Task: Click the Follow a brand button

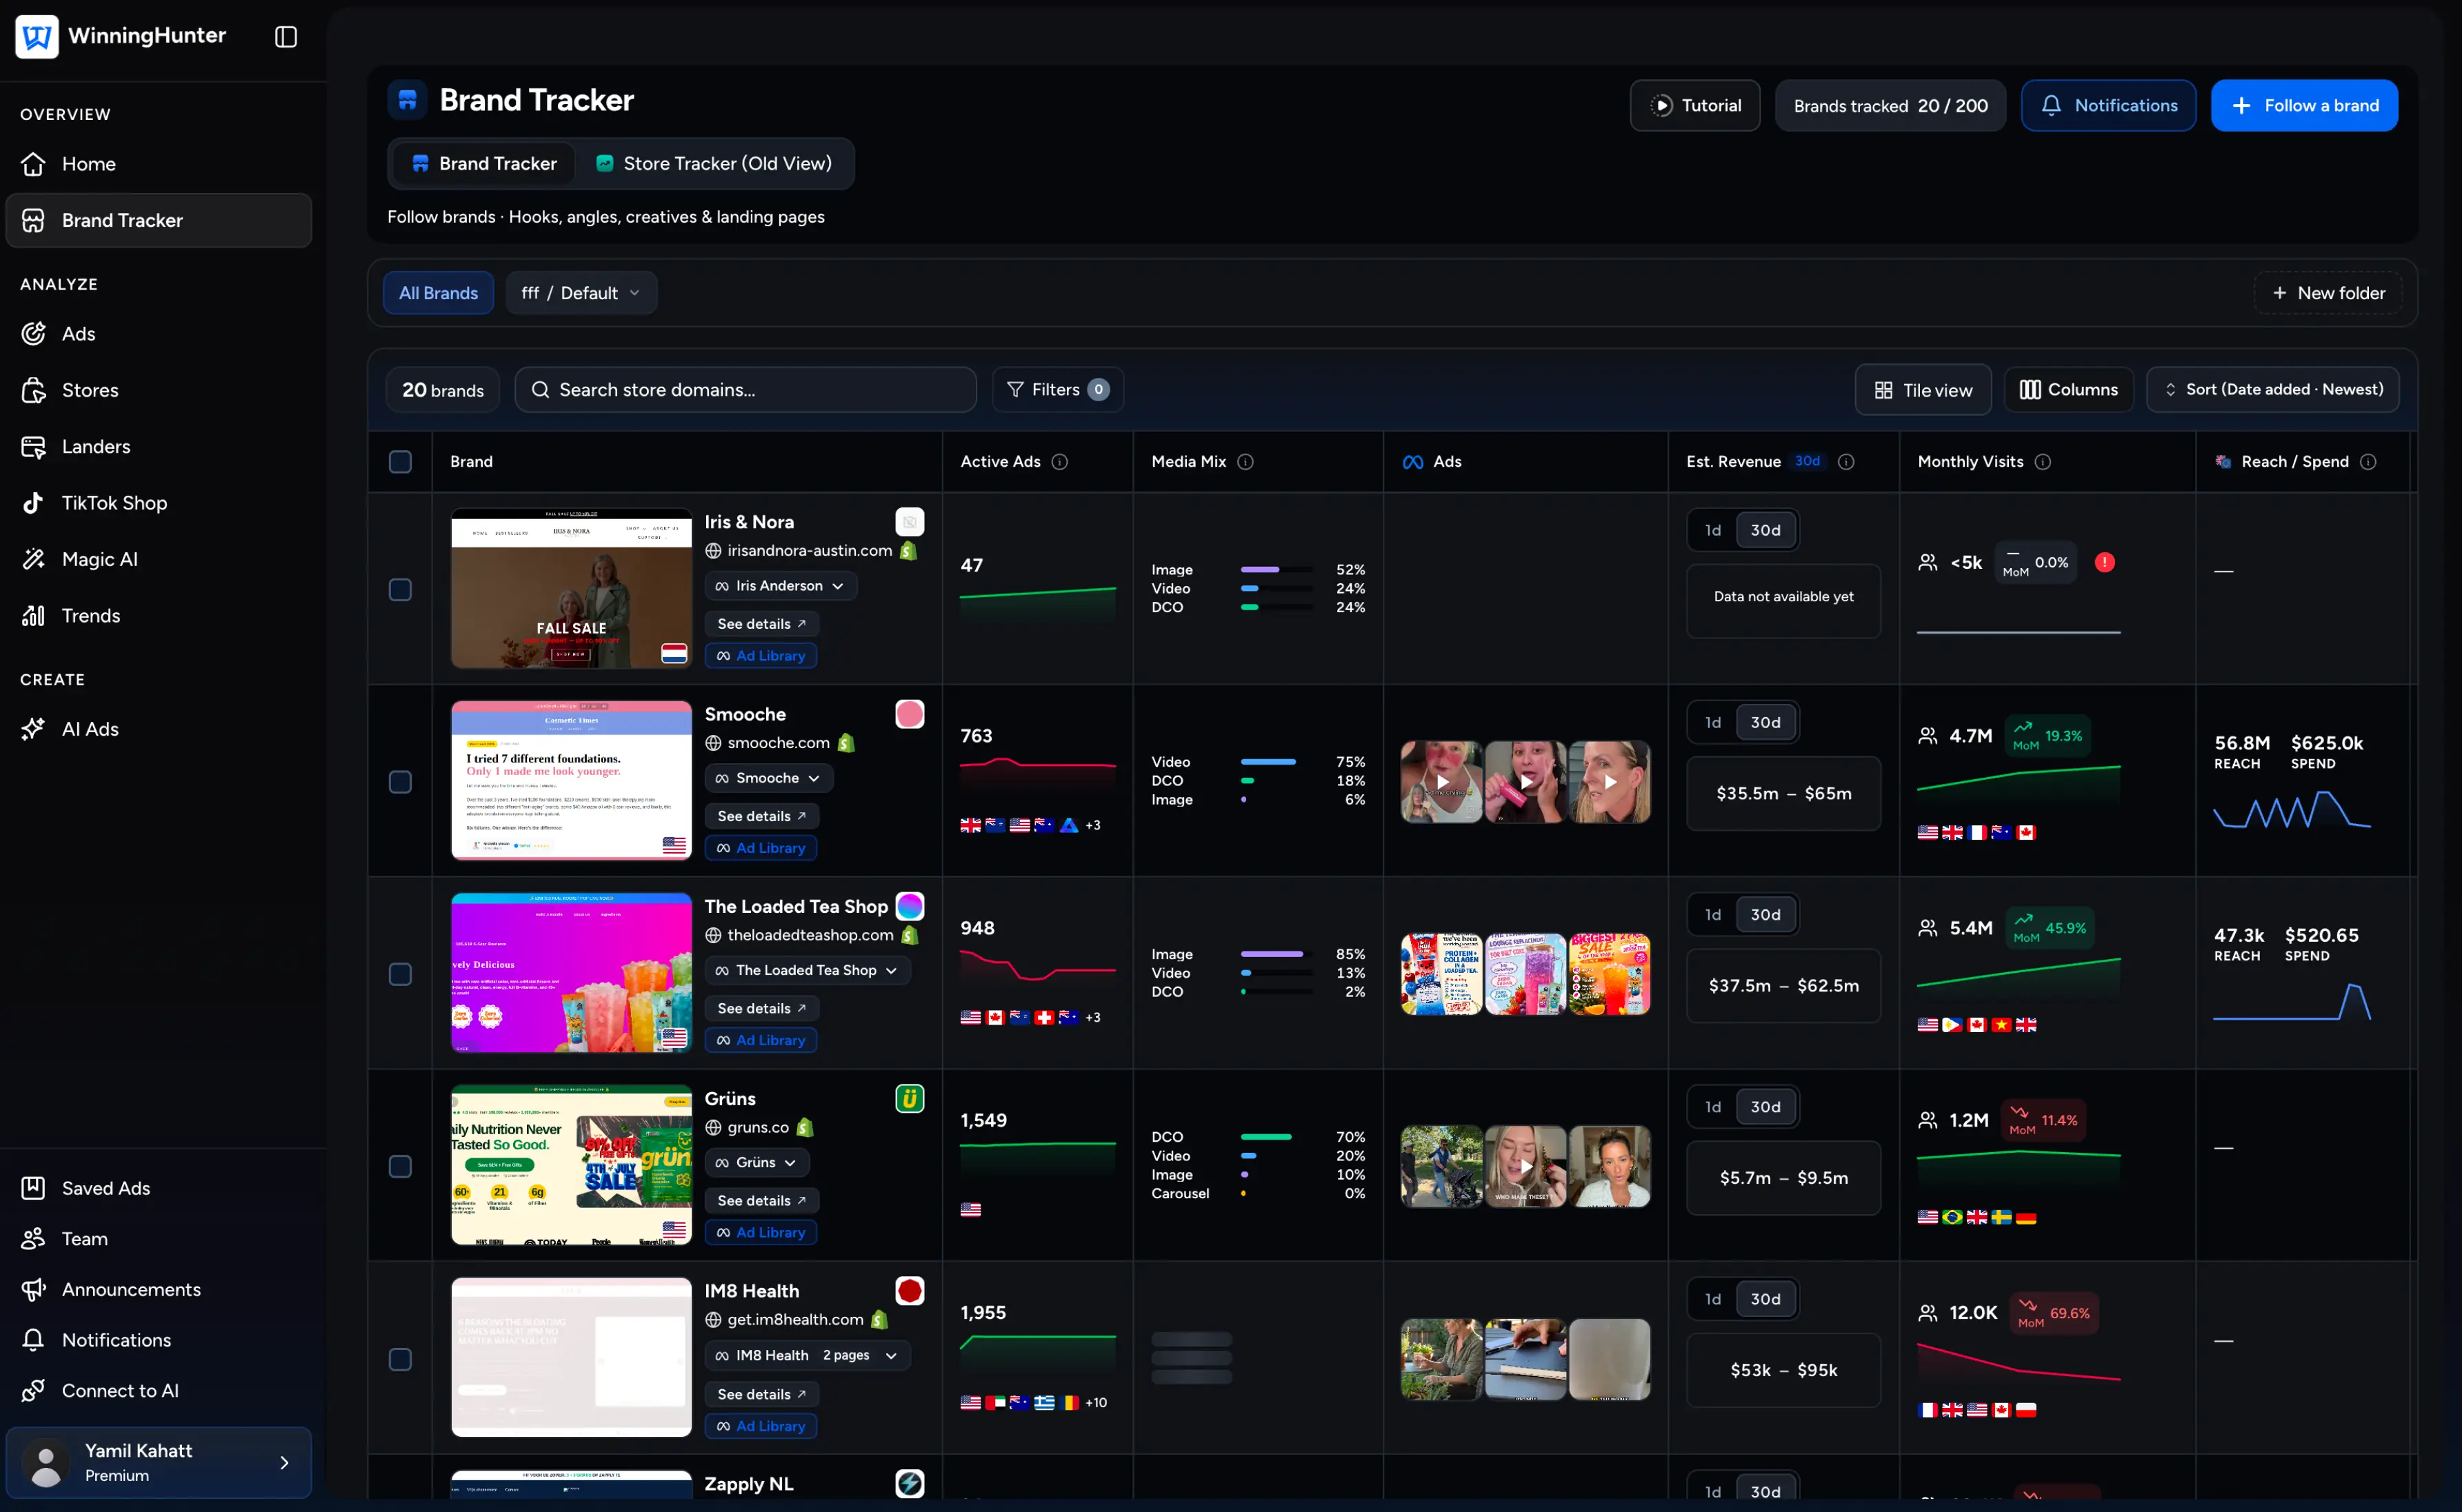Action: [2304, 106]
